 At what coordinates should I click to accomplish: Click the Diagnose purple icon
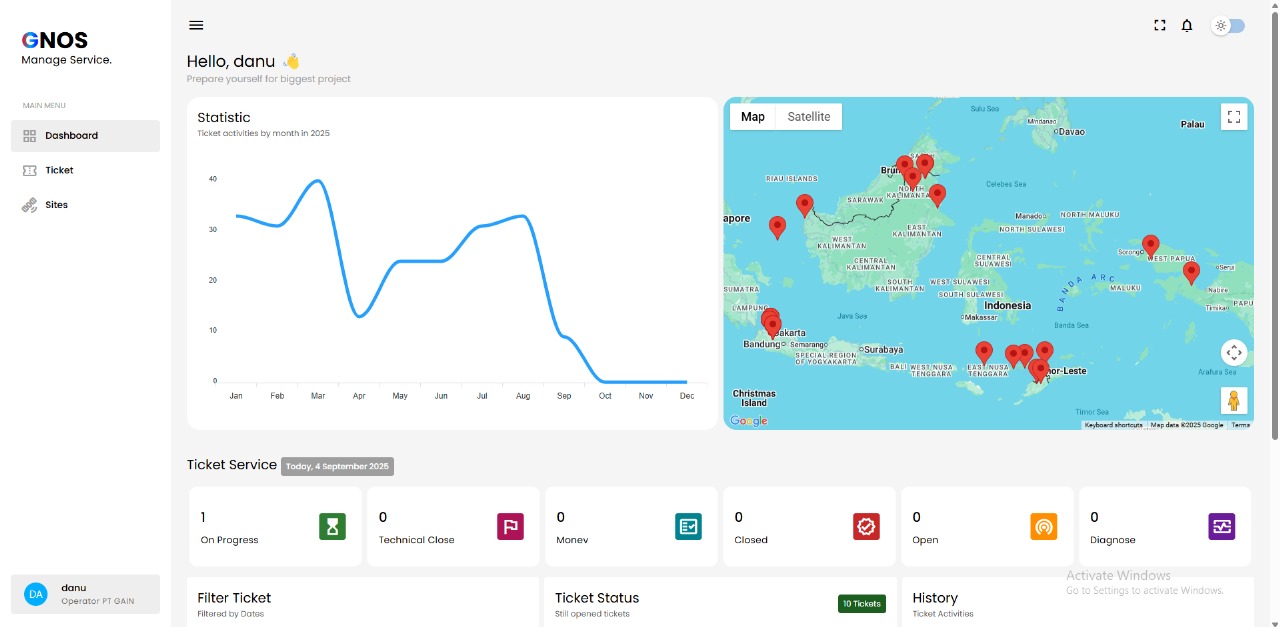tap(1221, 526)
